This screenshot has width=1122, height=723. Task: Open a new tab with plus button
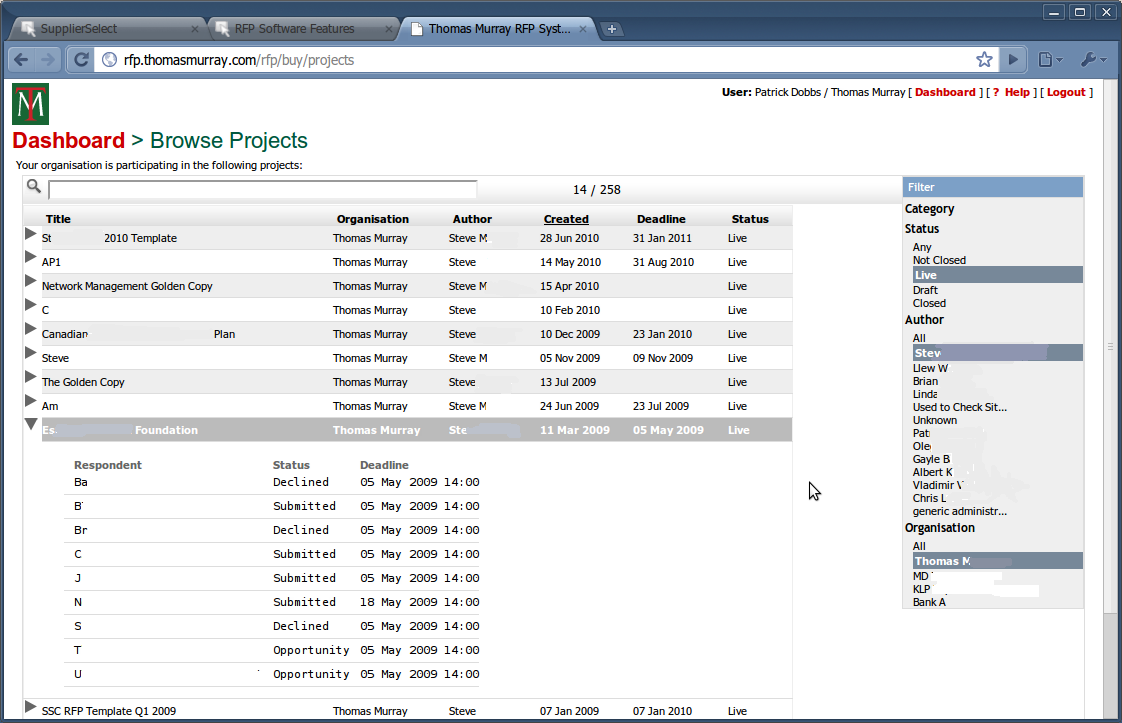[x=611, y=29]
